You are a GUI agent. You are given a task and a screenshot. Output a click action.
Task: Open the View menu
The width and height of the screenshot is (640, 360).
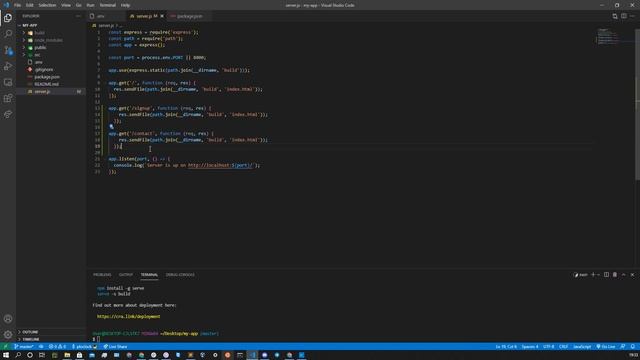[x=66, y=5]
